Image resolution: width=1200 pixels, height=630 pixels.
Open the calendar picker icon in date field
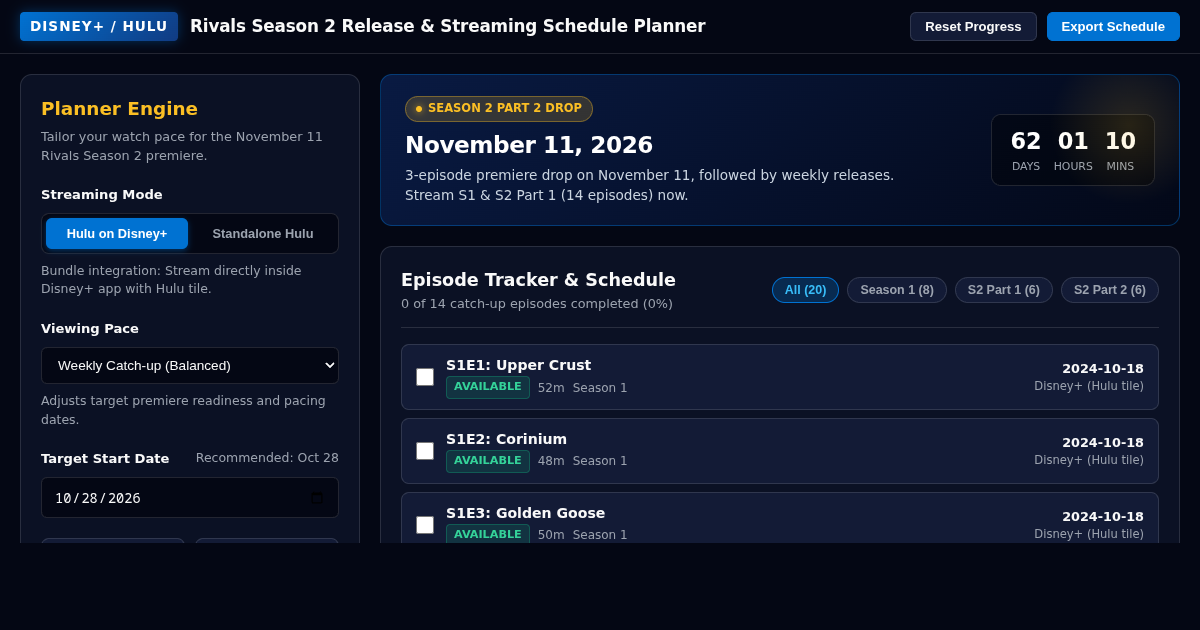click(317, 498)
